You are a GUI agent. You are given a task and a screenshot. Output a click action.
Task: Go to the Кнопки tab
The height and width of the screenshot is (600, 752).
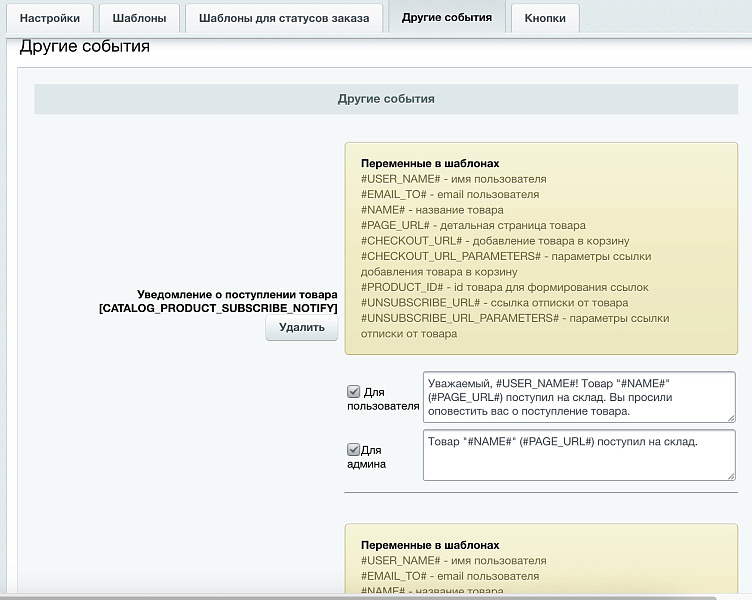click(x=544, y=18)
